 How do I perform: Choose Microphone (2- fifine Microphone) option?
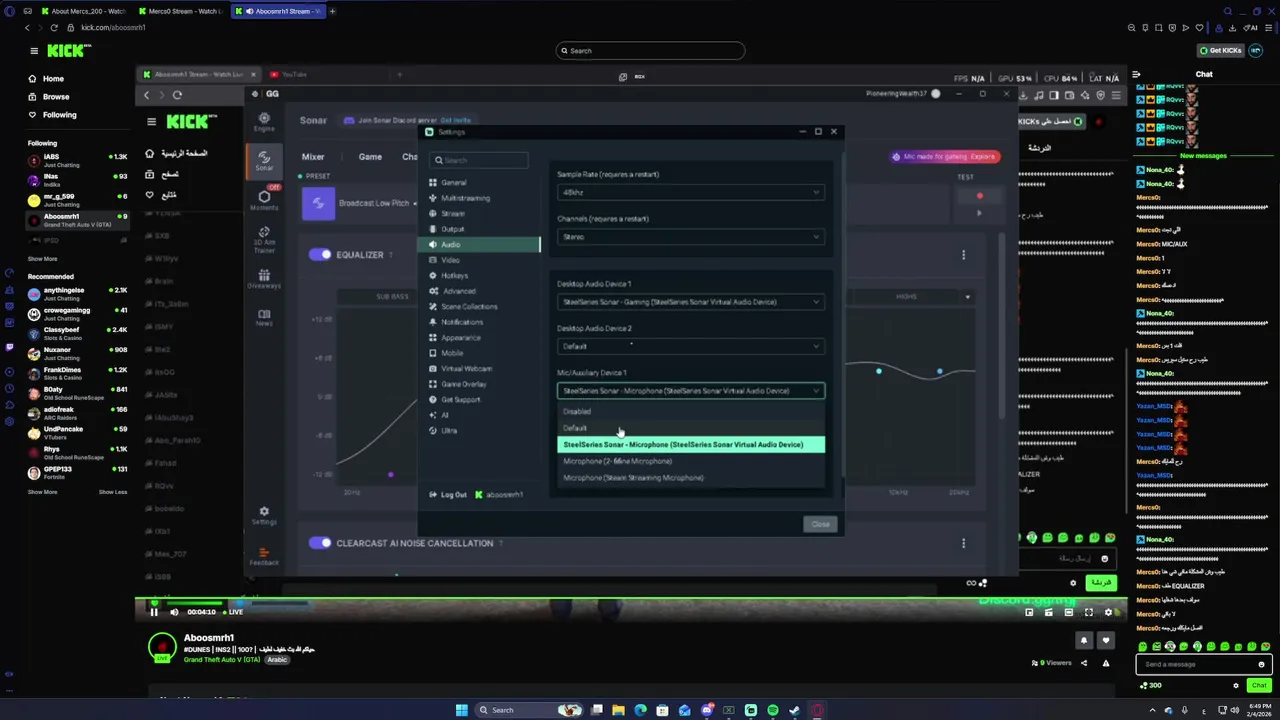click(690, 461)
